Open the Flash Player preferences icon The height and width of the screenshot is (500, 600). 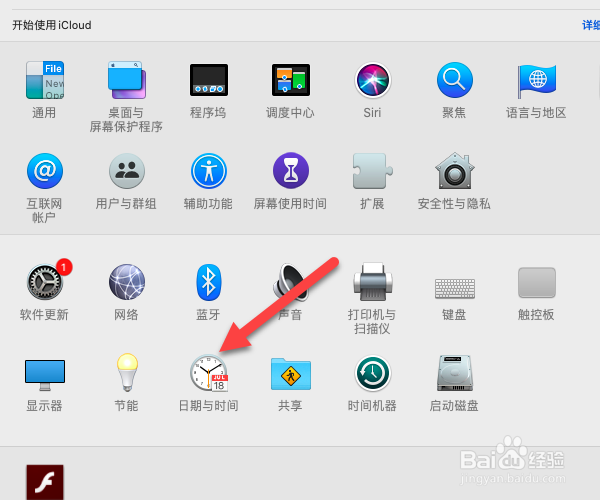[x=45, y=482]
